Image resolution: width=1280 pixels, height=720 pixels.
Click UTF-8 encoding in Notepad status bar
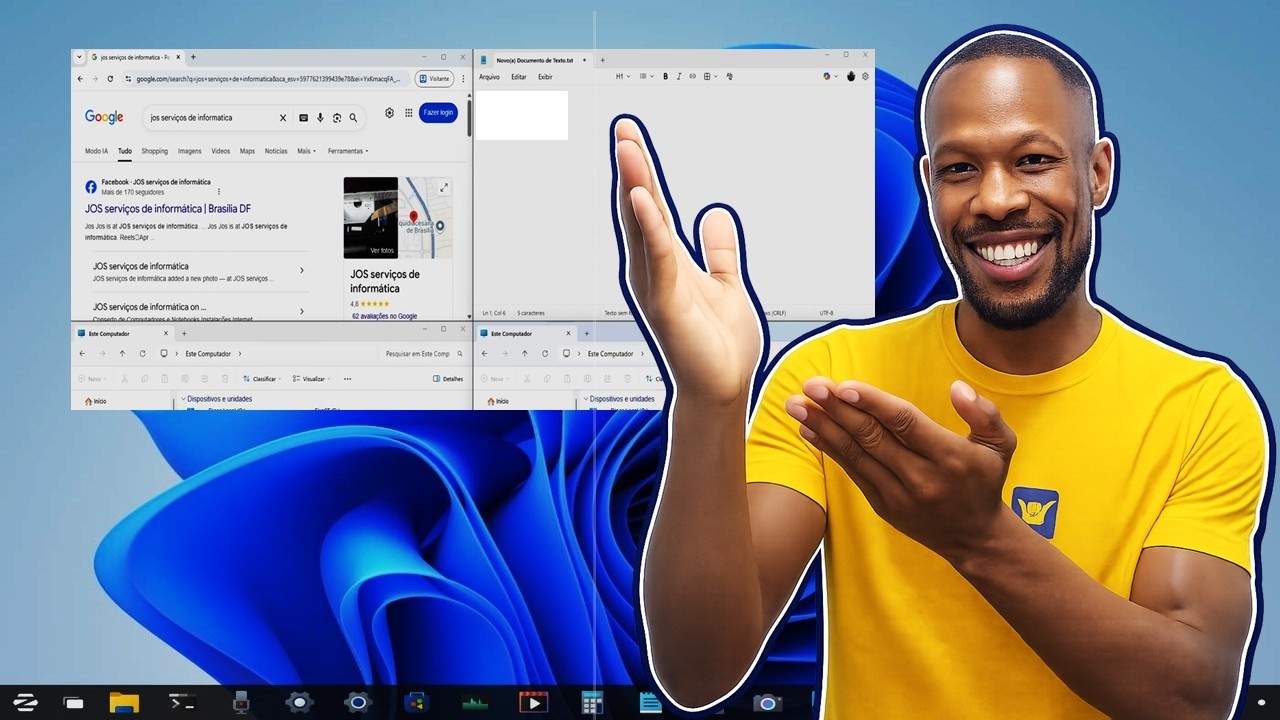coord(826,313)
